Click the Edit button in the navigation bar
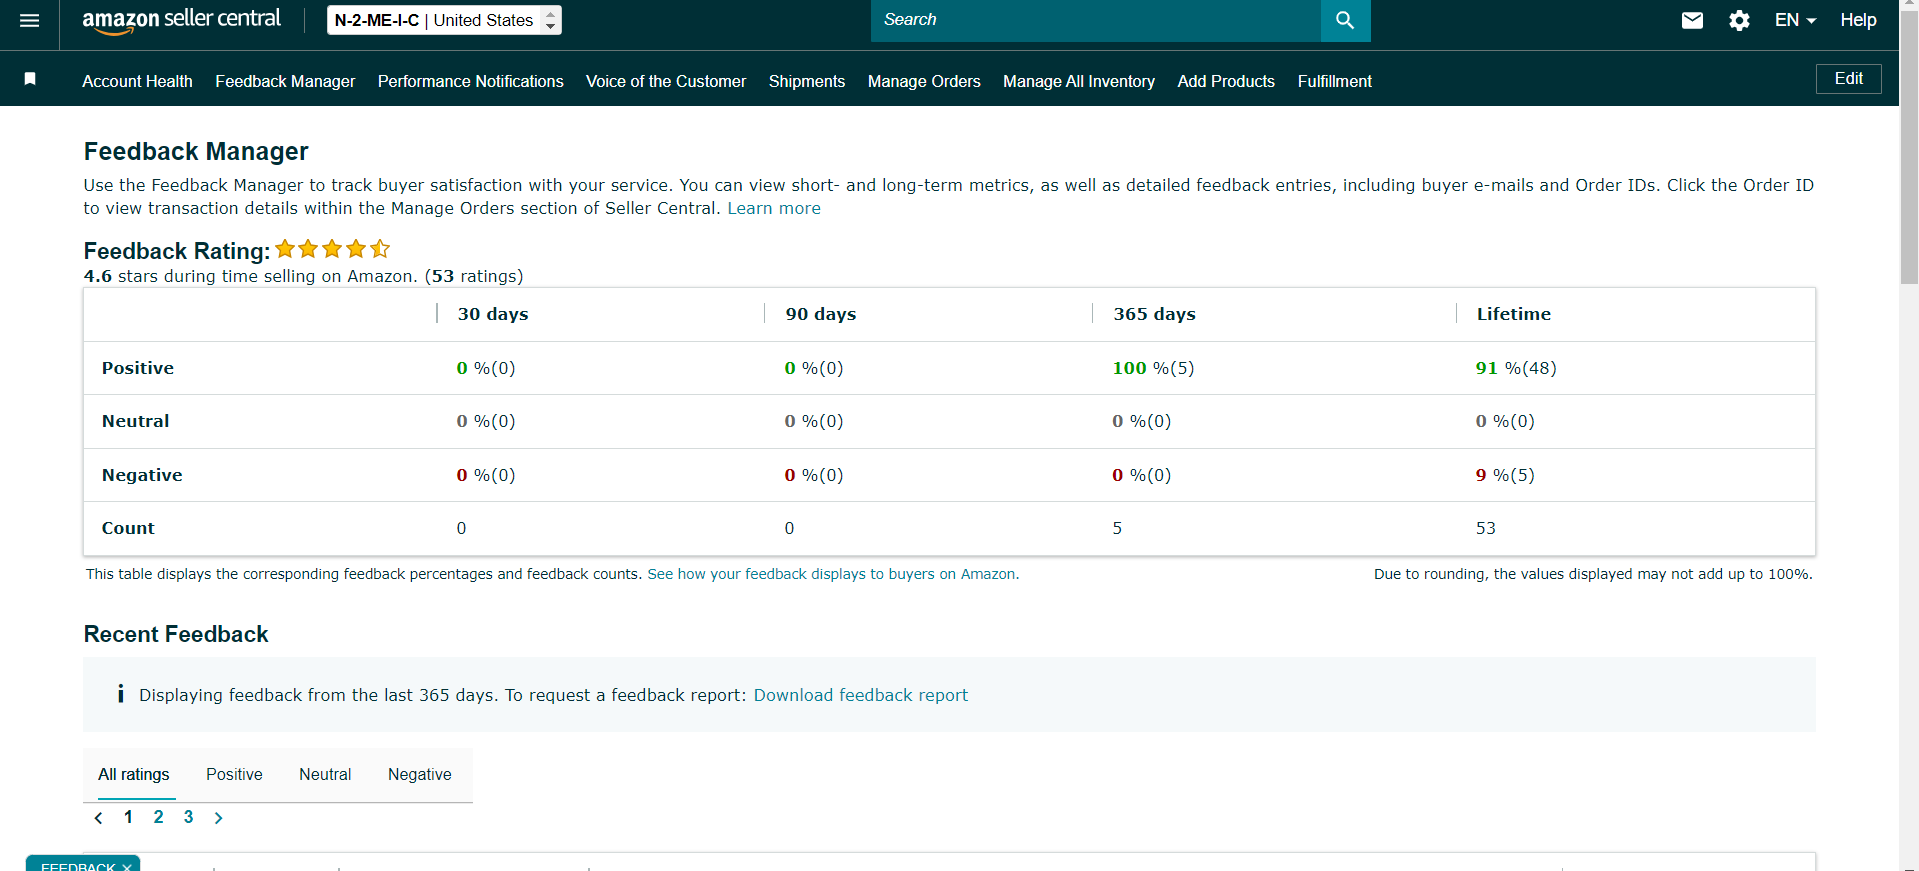The width and height of the screenshot is (1919, 871). coord(1848,79)
